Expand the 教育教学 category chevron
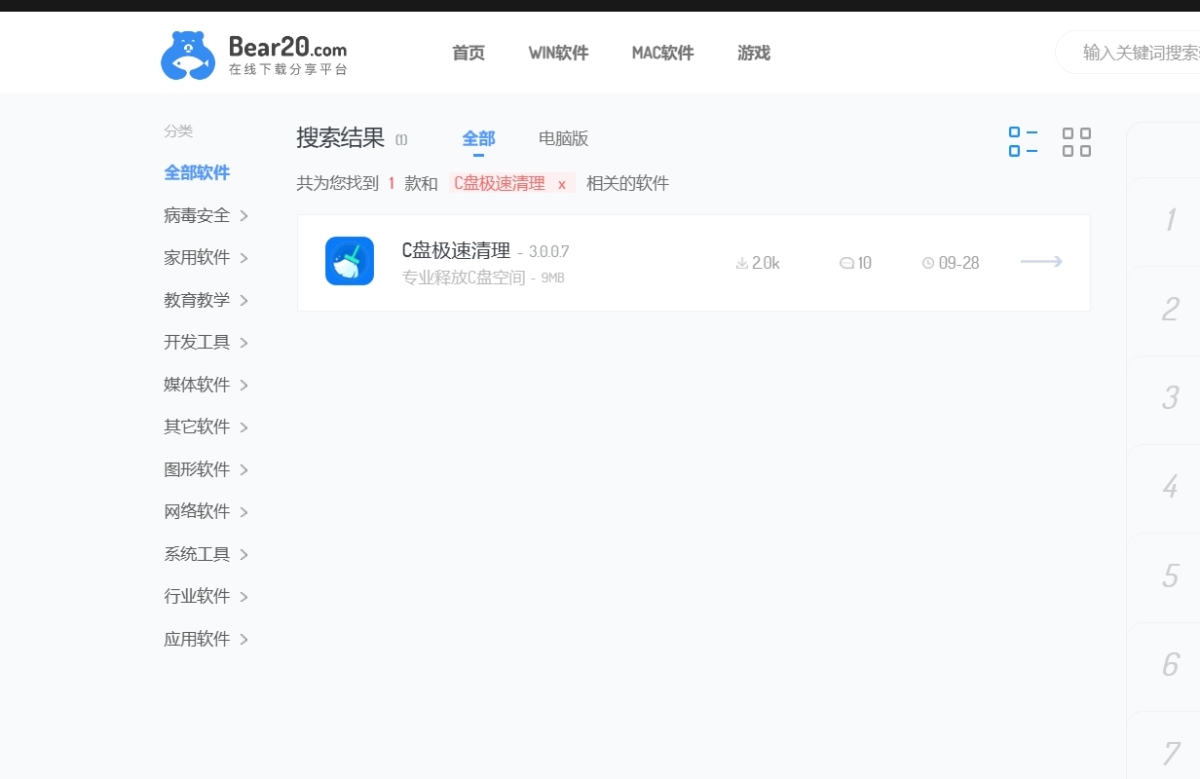 pyautogui.click(x=244, y=300)
